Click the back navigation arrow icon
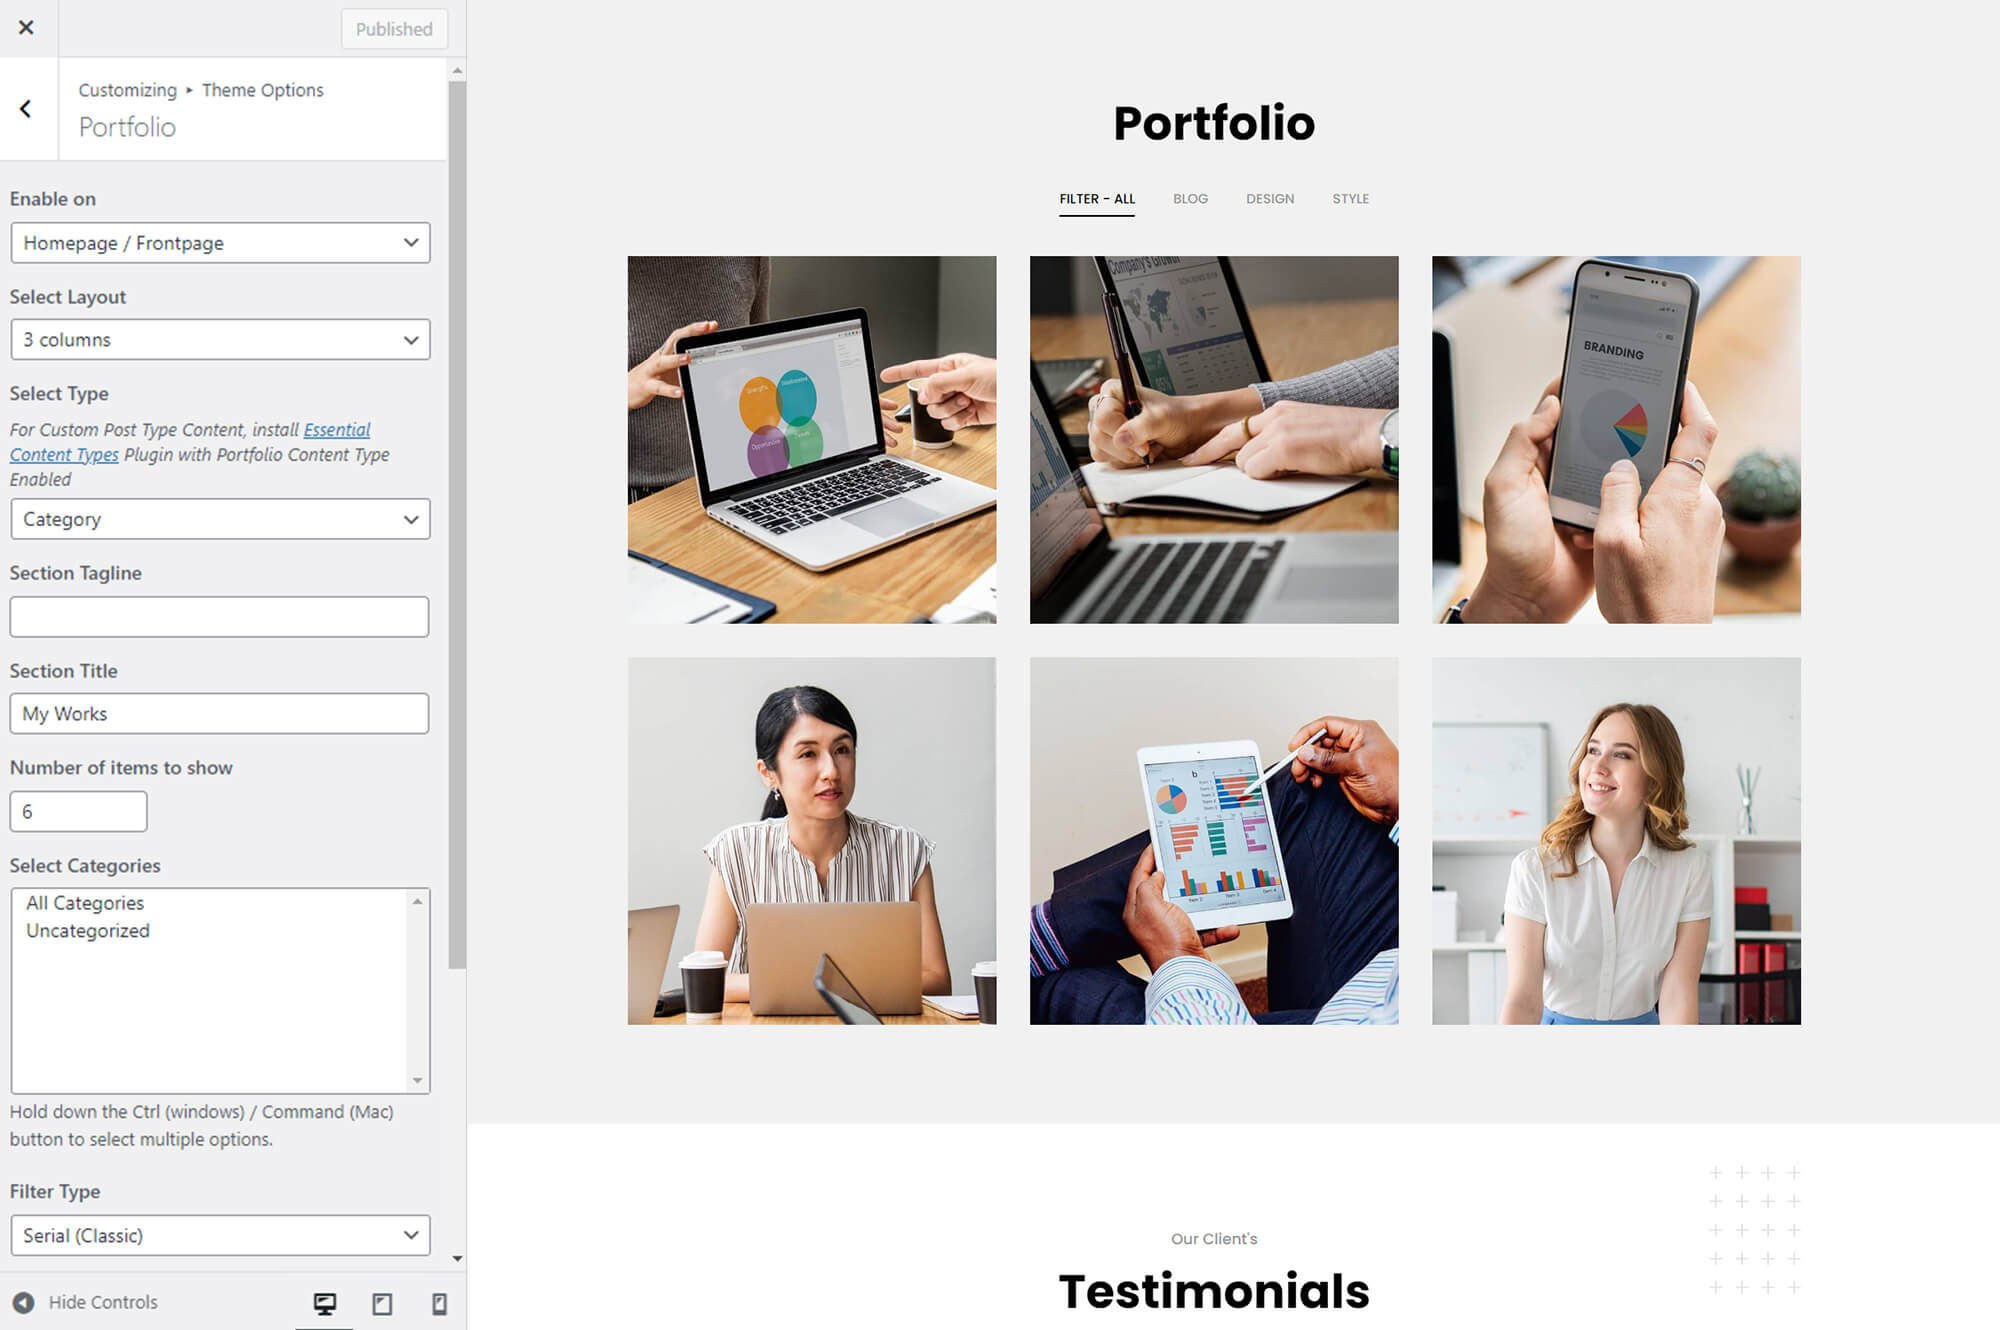 25,108
